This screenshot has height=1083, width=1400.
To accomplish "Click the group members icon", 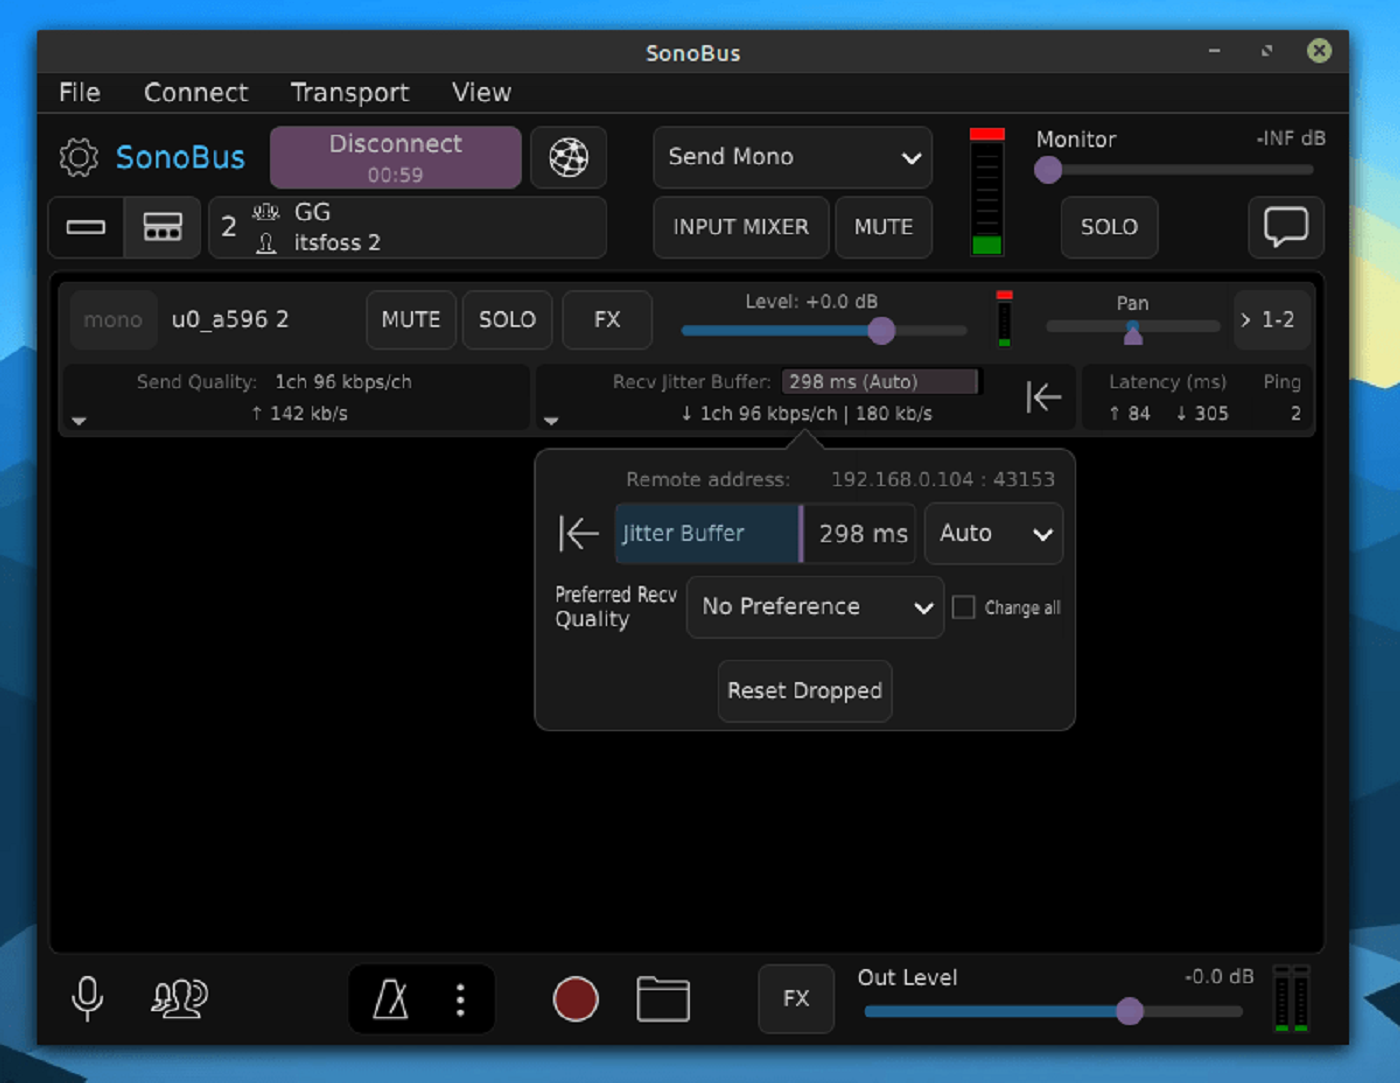I will (180, 998).
